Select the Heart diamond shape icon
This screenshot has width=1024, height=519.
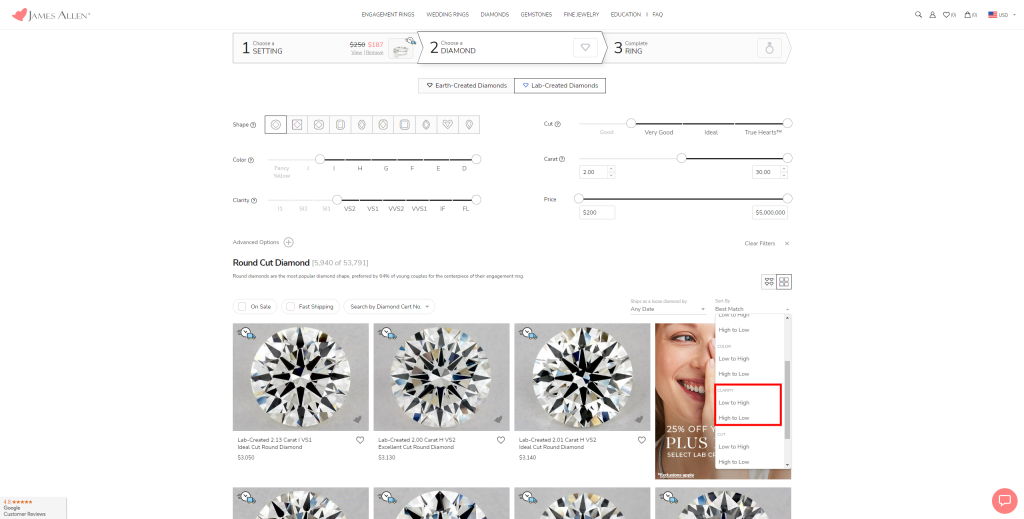pyautogui.click(x=448, y=125)
